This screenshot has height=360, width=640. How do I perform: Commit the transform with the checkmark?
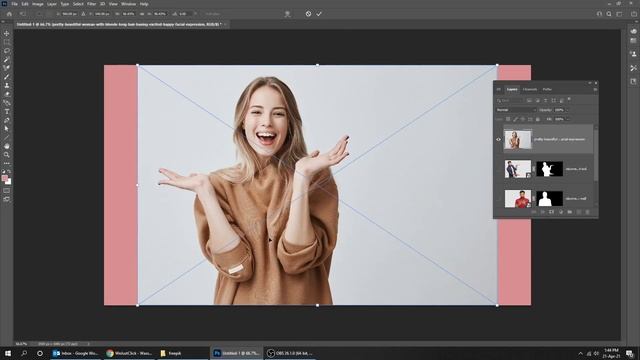click(x=319, y=14)
